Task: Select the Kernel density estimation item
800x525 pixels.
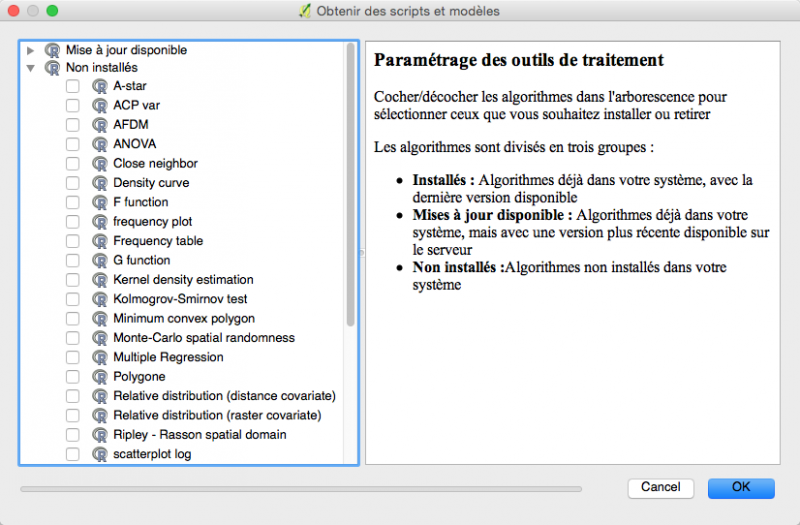Action: (x=183, y=280)
